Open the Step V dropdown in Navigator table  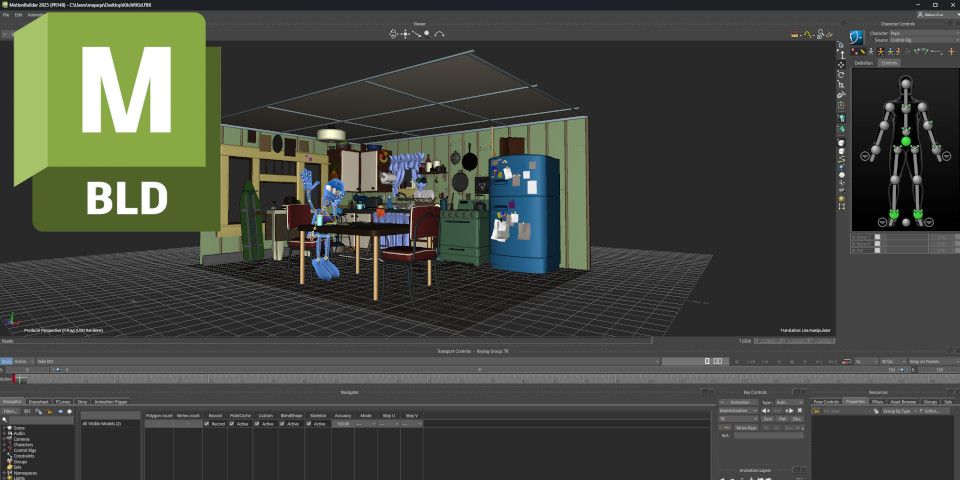[x=412, y=424]
